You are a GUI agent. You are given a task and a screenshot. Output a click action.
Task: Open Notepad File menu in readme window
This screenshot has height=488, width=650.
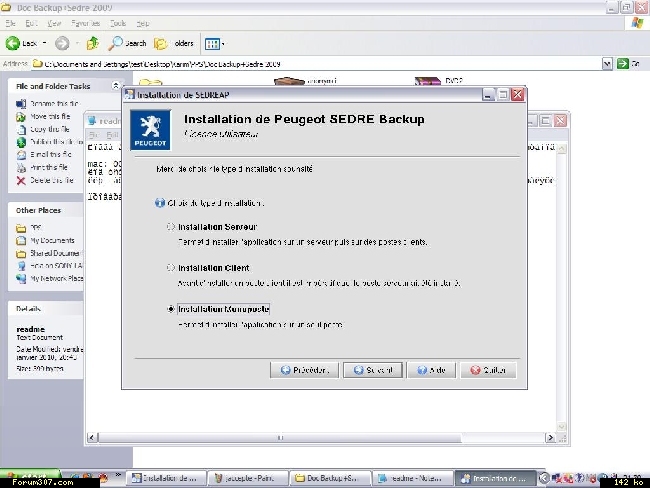pos(94,134)
